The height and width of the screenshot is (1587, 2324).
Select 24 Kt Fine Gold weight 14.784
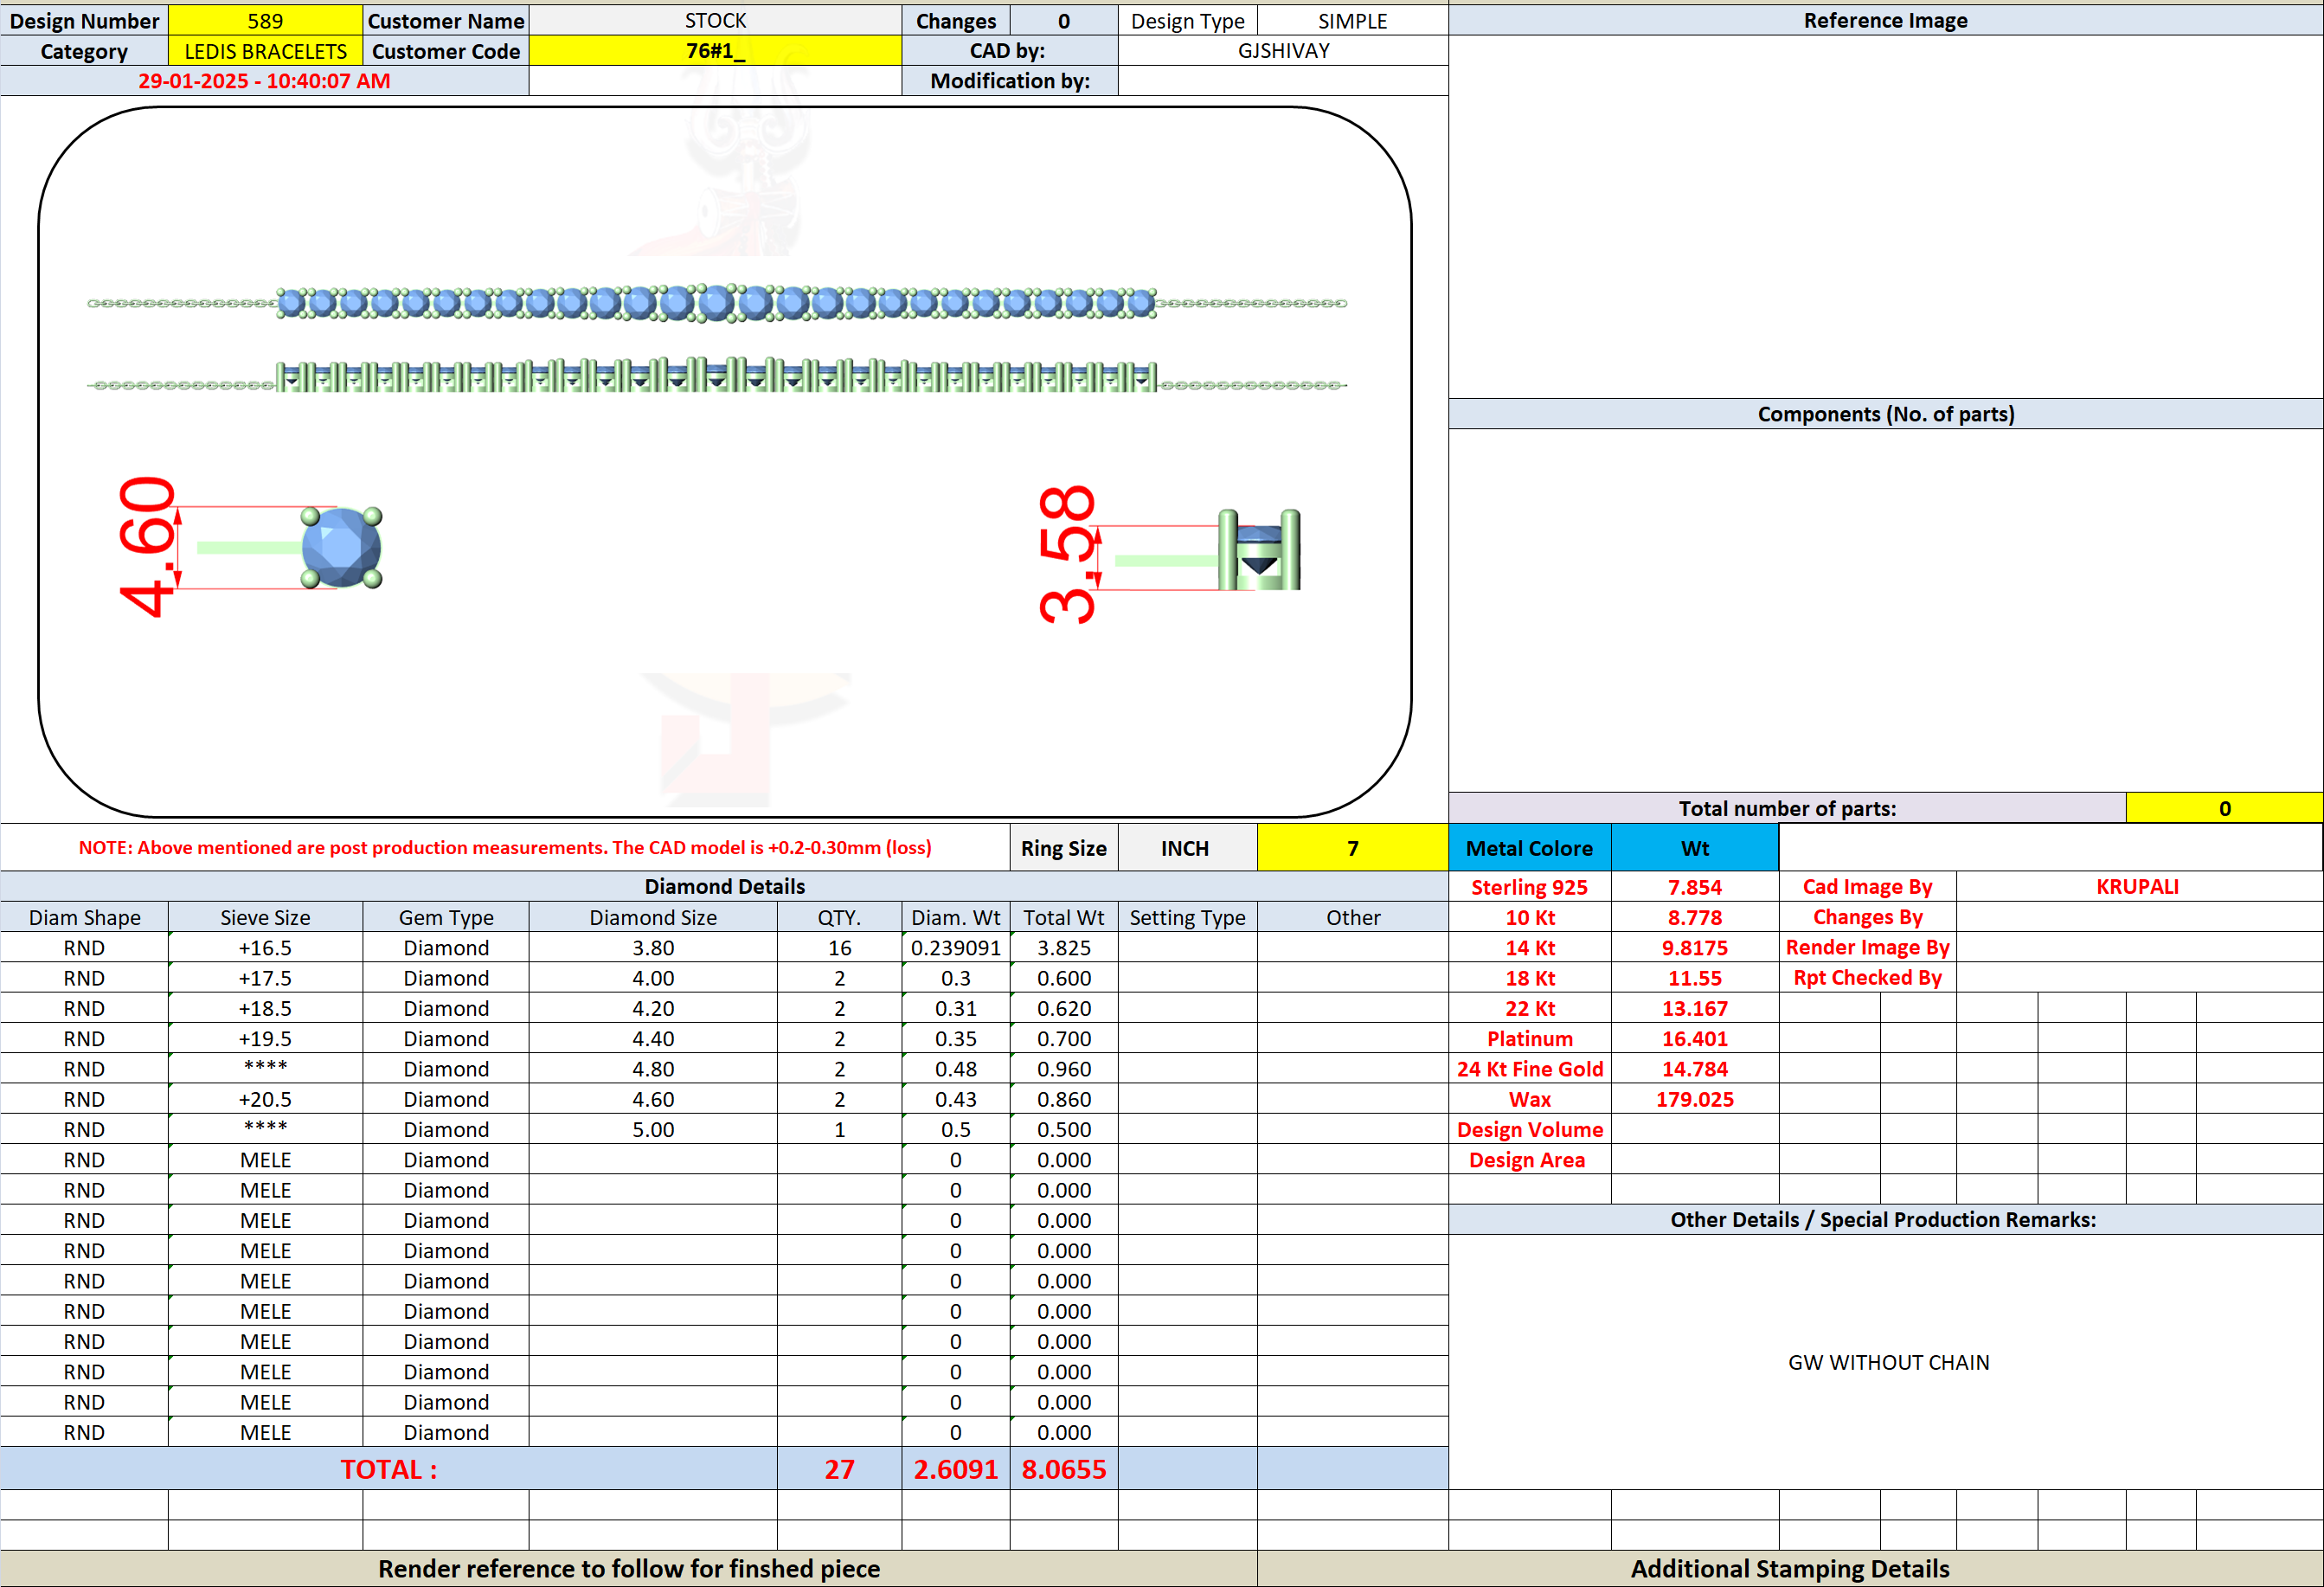tap(1694, 1069)
